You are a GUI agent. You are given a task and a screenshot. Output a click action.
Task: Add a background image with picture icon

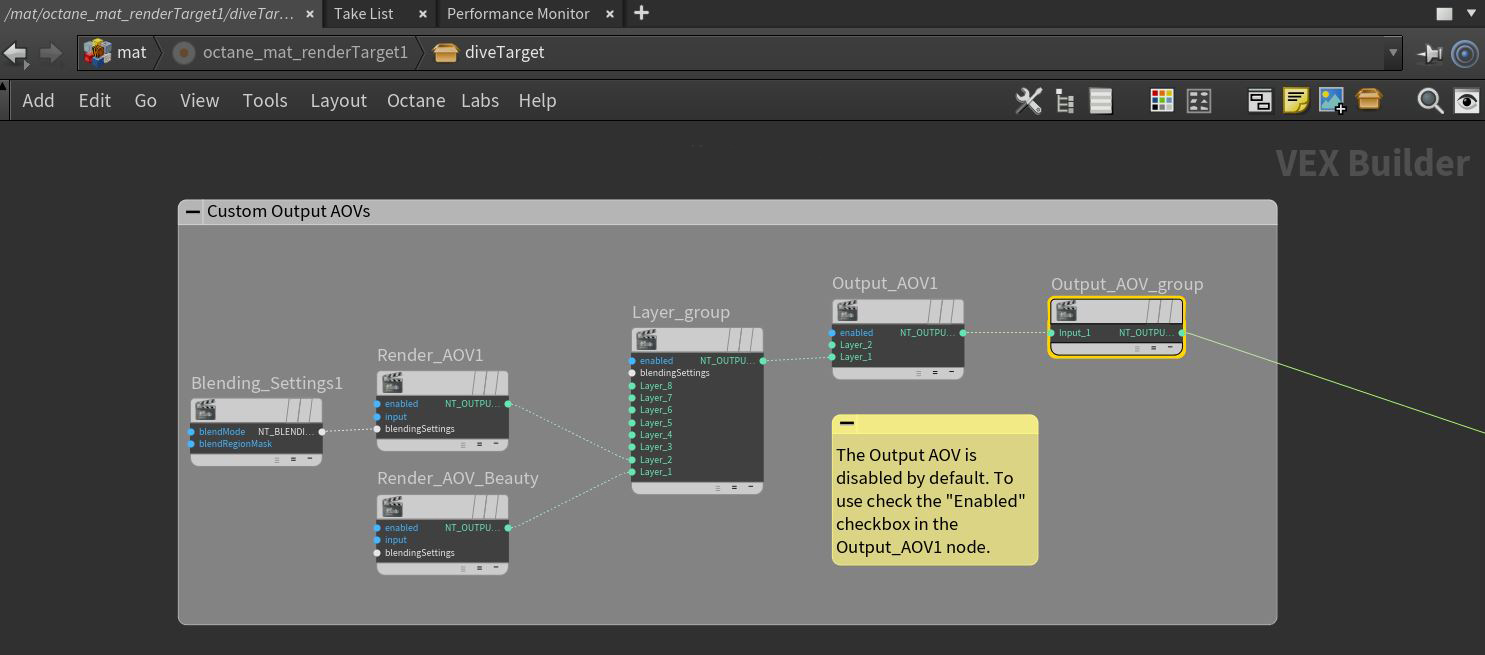coord(1332,101)
